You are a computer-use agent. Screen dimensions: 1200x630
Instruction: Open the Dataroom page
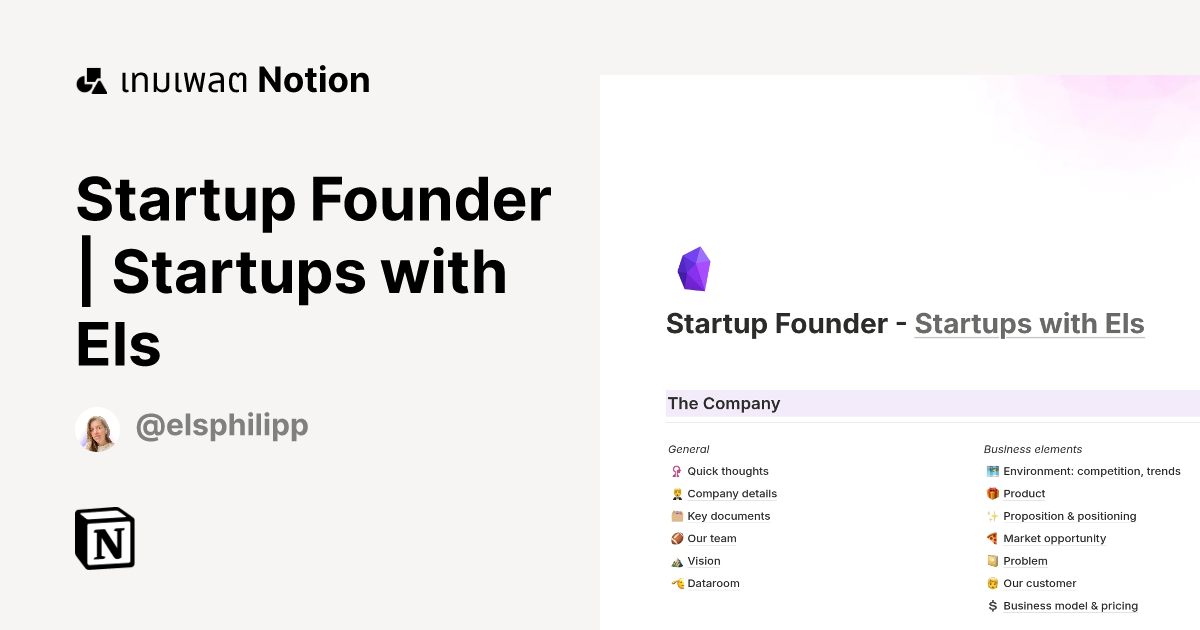(x=713, y=583)
